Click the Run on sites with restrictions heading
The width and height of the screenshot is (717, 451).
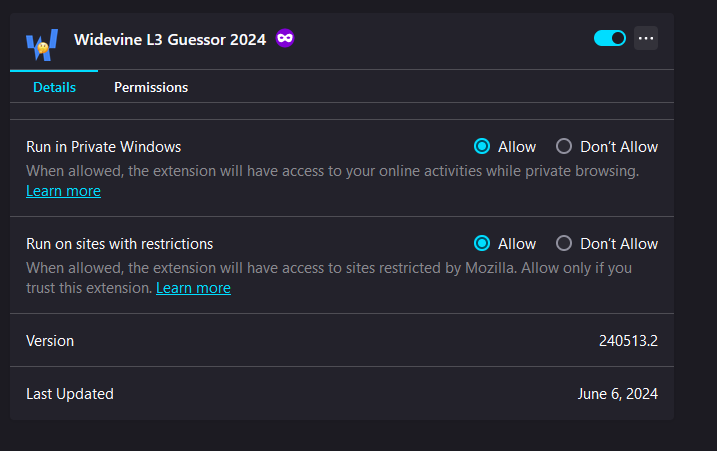(120, 244)
